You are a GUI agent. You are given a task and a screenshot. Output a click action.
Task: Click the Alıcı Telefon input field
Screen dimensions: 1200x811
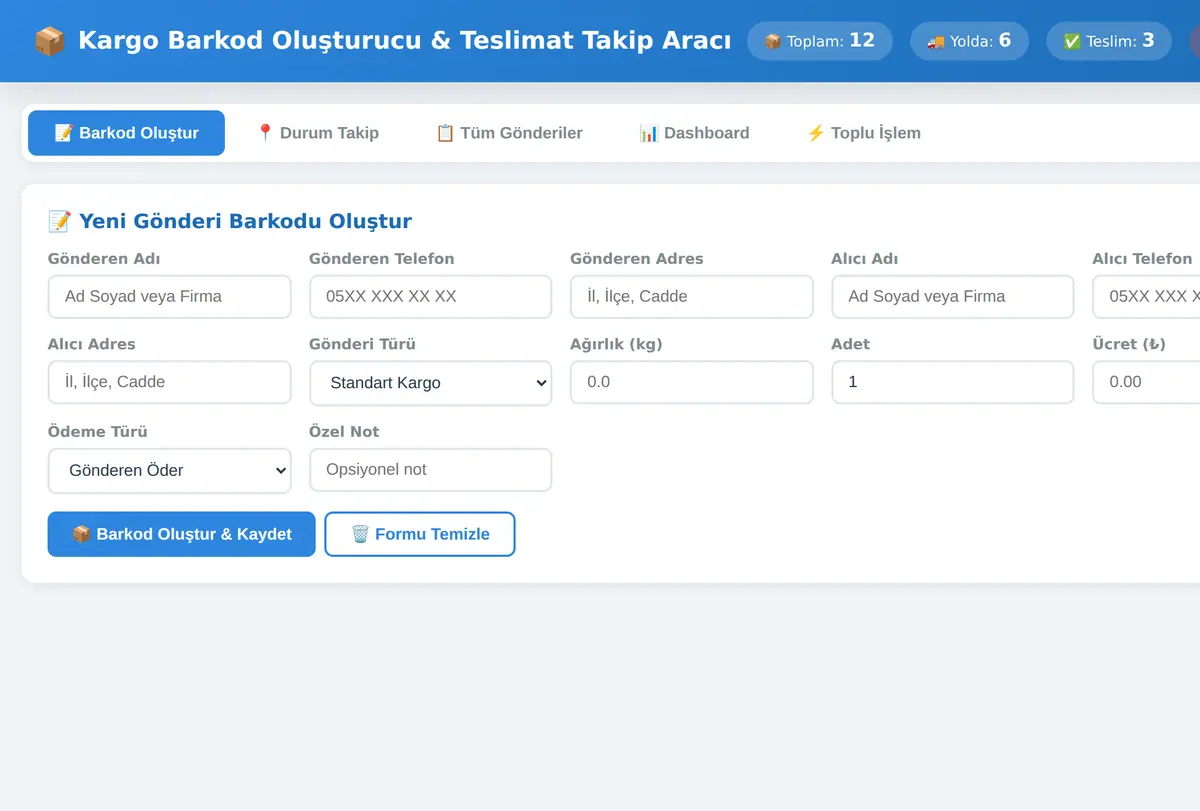click(x=1146, y=297)
